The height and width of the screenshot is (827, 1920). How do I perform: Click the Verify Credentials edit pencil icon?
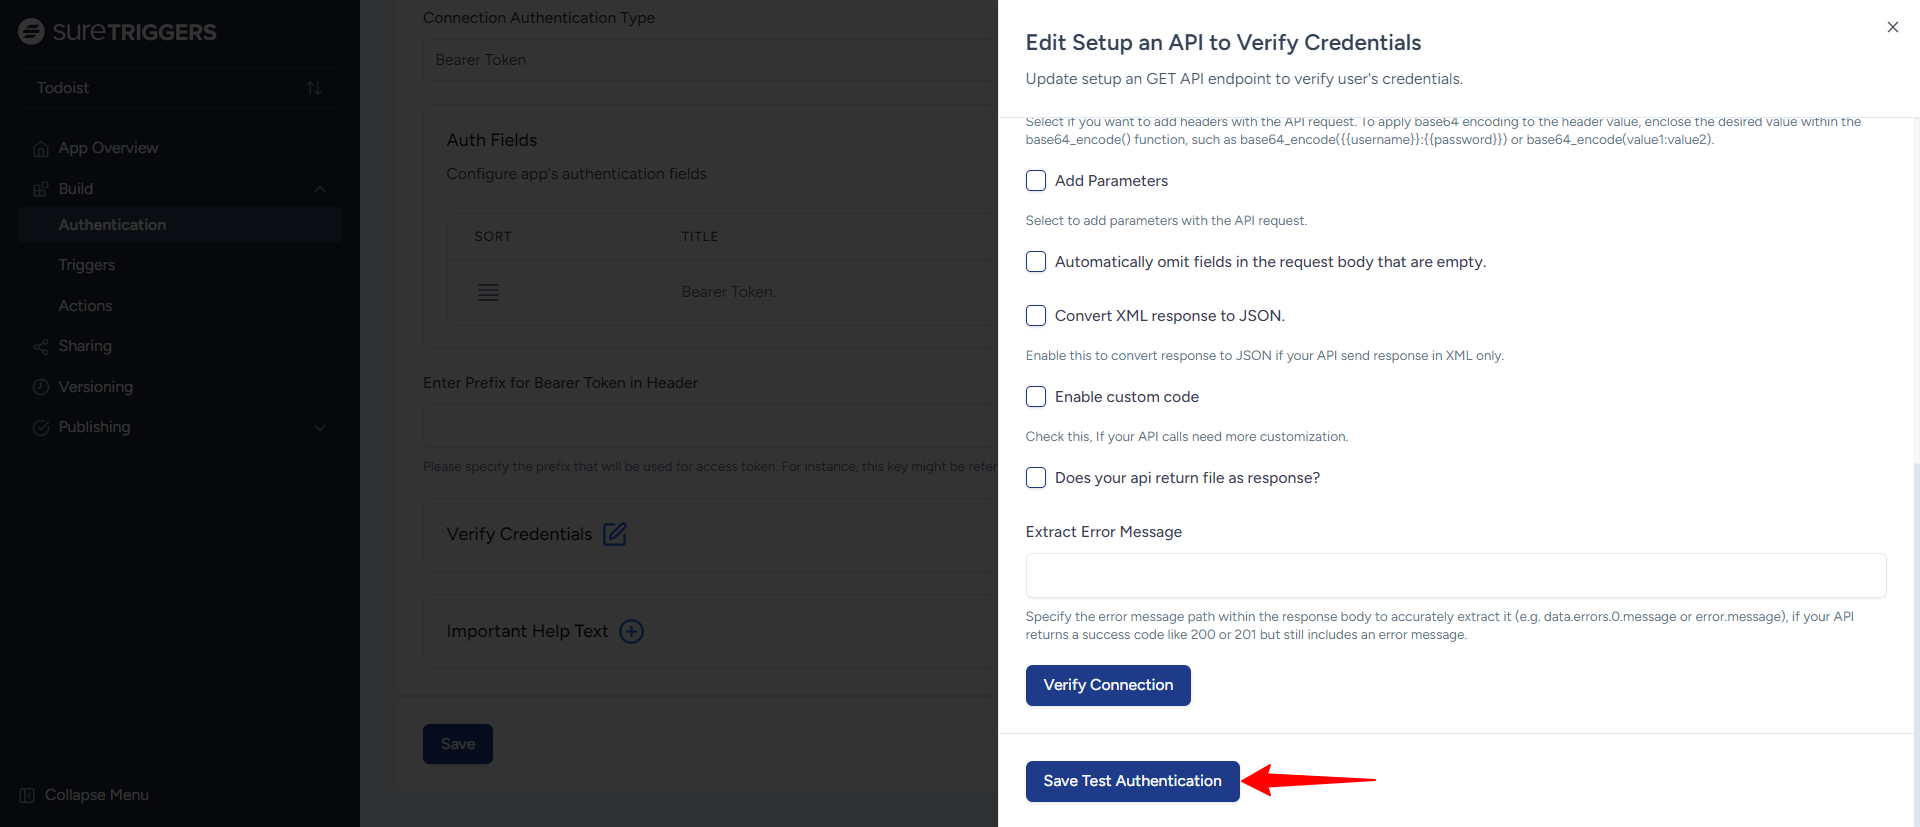click(x=615, y=534)
